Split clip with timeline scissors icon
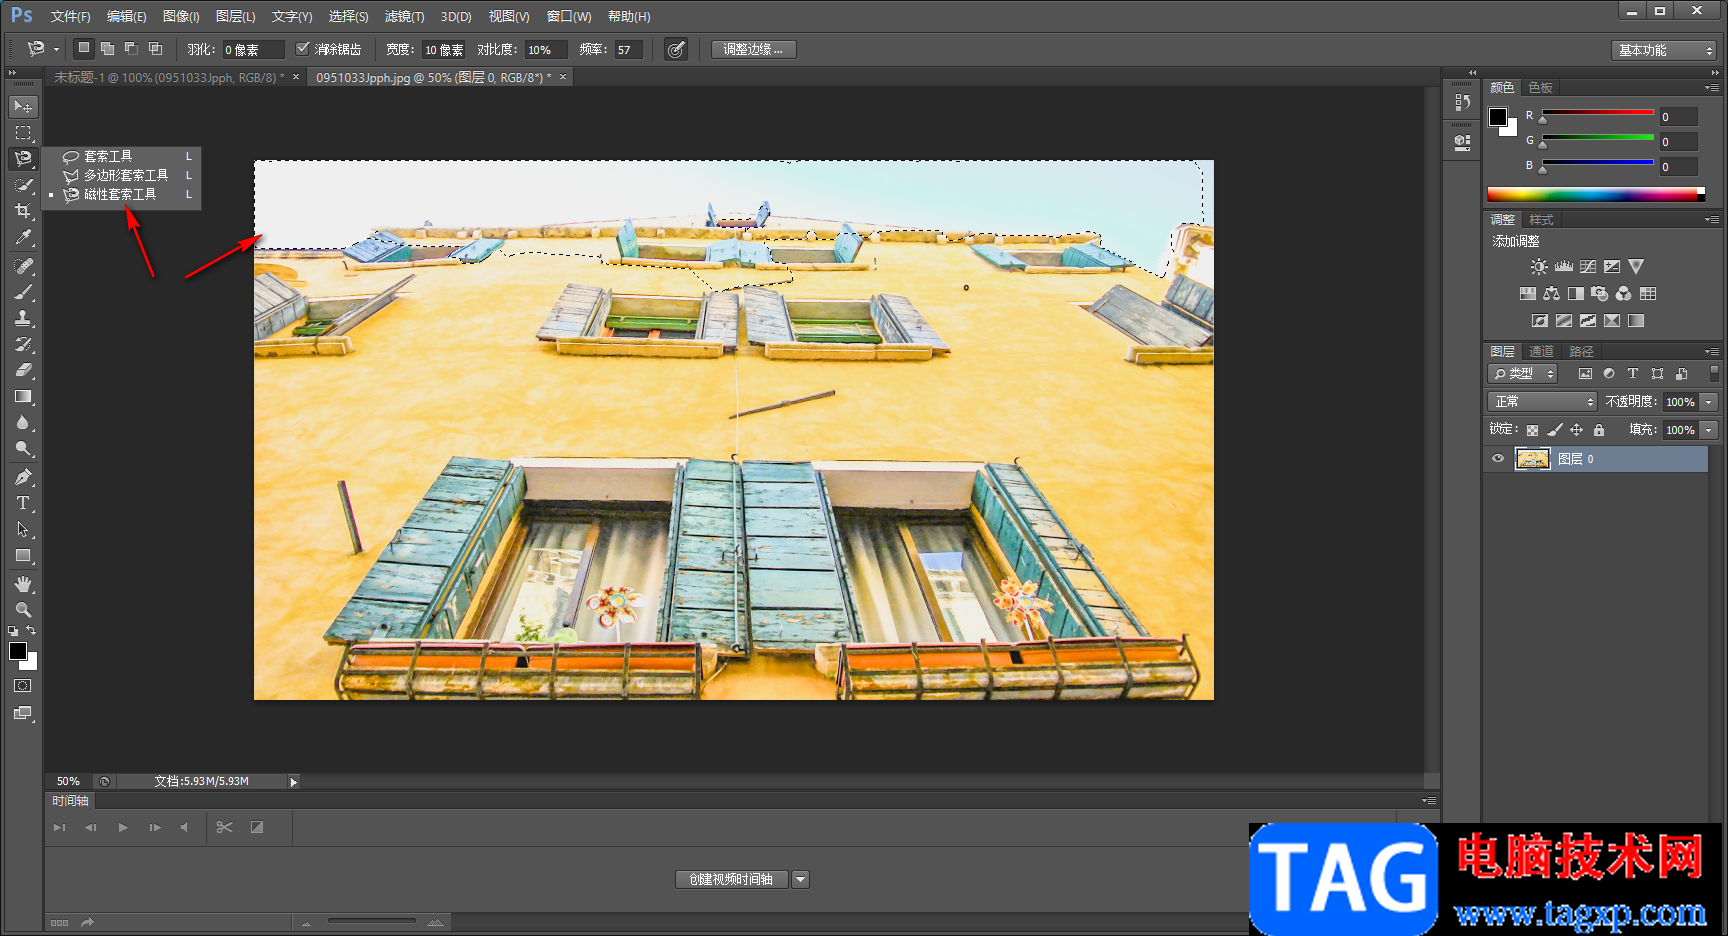Screen dimensions: 1728x936 click(x=224, y=827)
